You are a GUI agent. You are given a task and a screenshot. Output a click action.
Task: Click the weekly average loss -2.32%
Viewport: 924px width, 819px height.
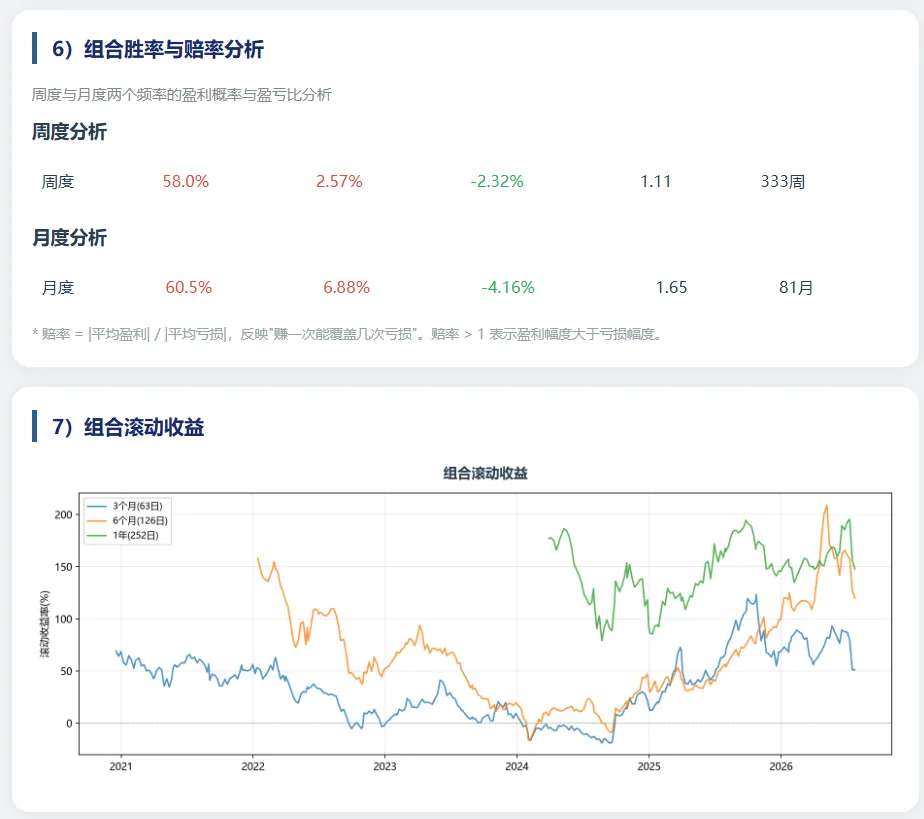(497, 181)
